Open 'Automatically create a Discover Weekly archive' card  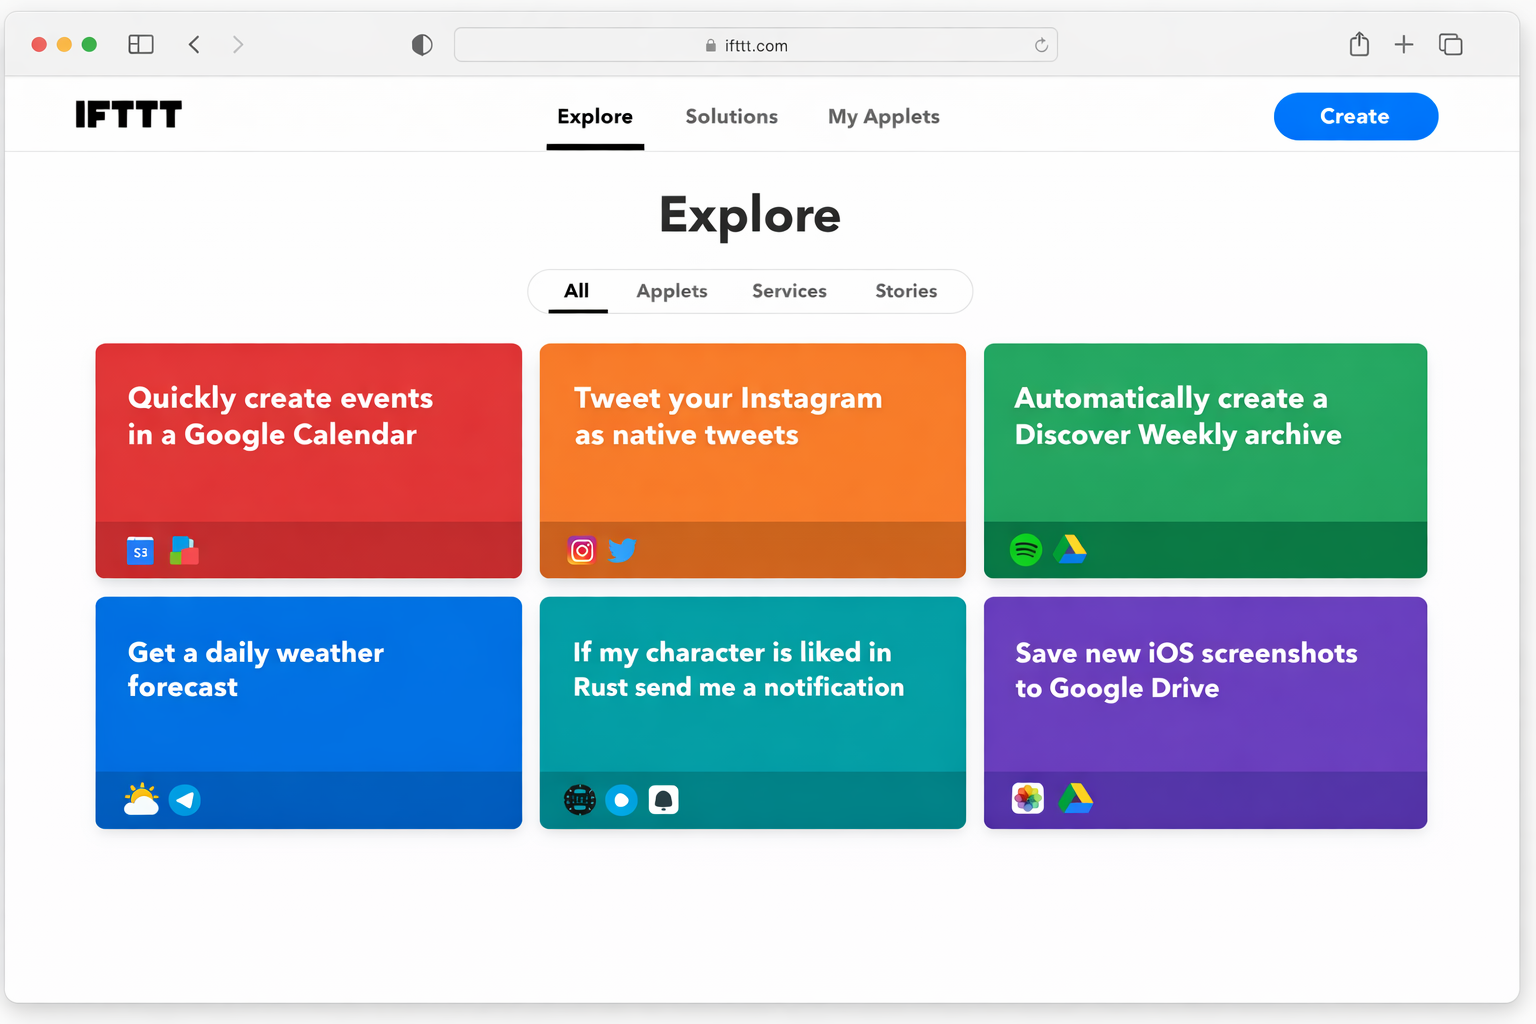click(1205, 461)
